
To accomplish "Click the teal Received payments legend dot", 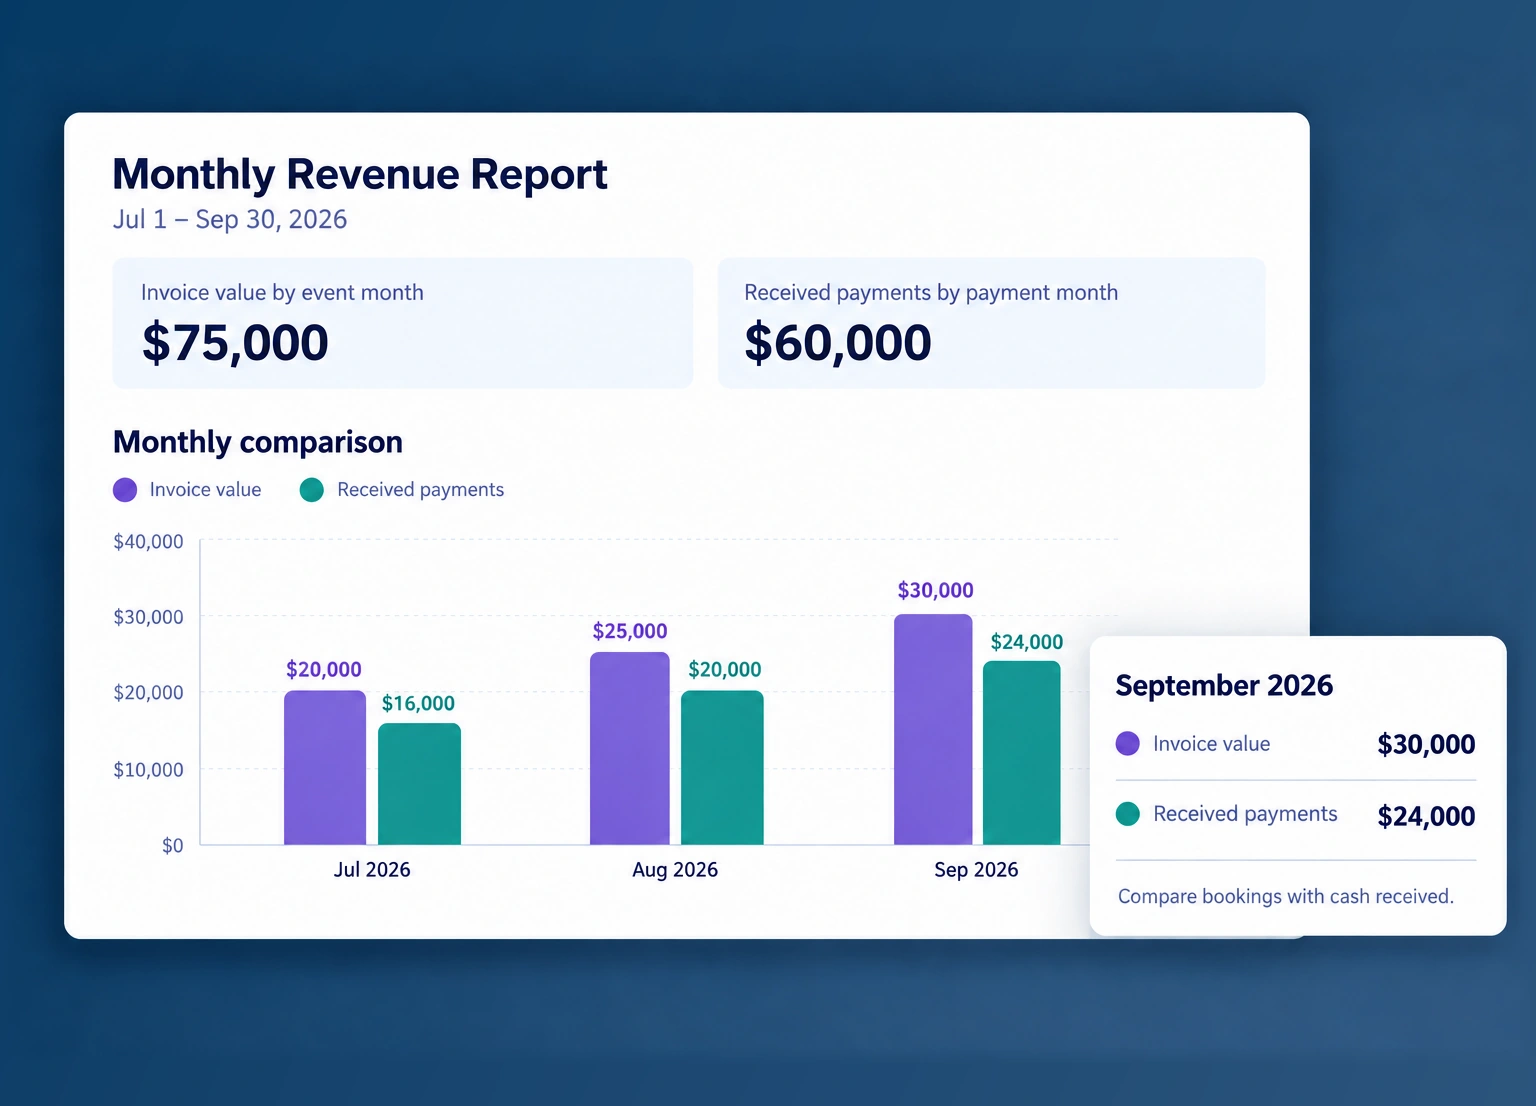I will pyautogui.click(x=312, y=490).
